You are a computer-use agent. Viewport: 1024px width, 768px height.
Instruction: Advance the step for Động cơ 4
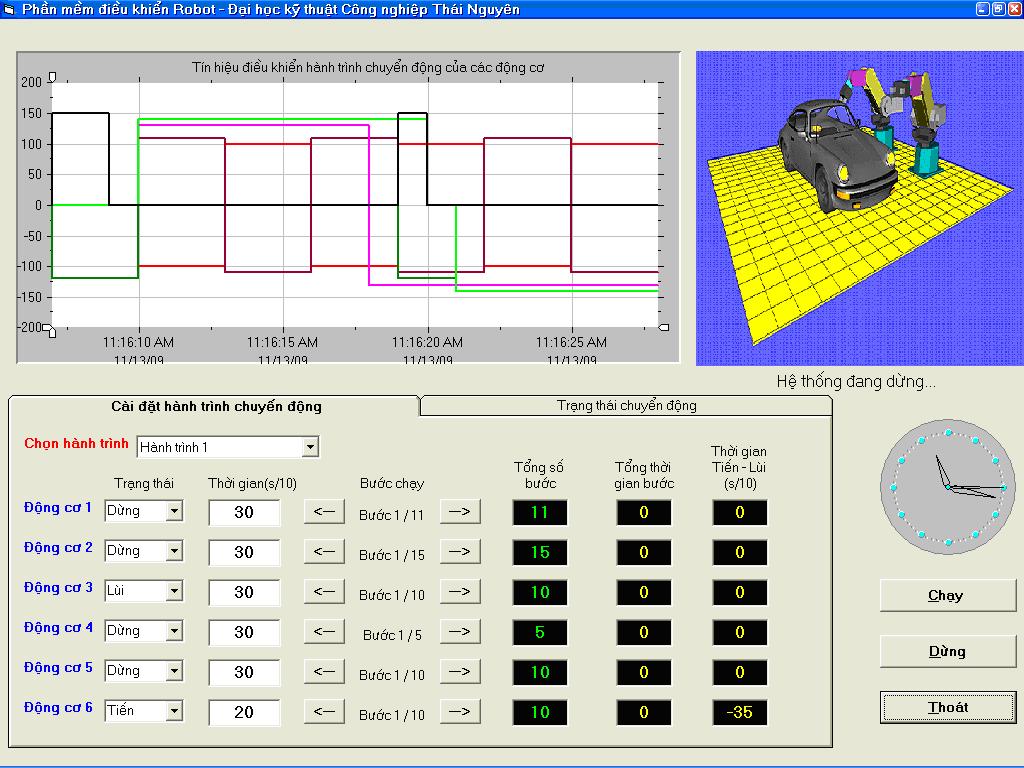pos(460,632)
